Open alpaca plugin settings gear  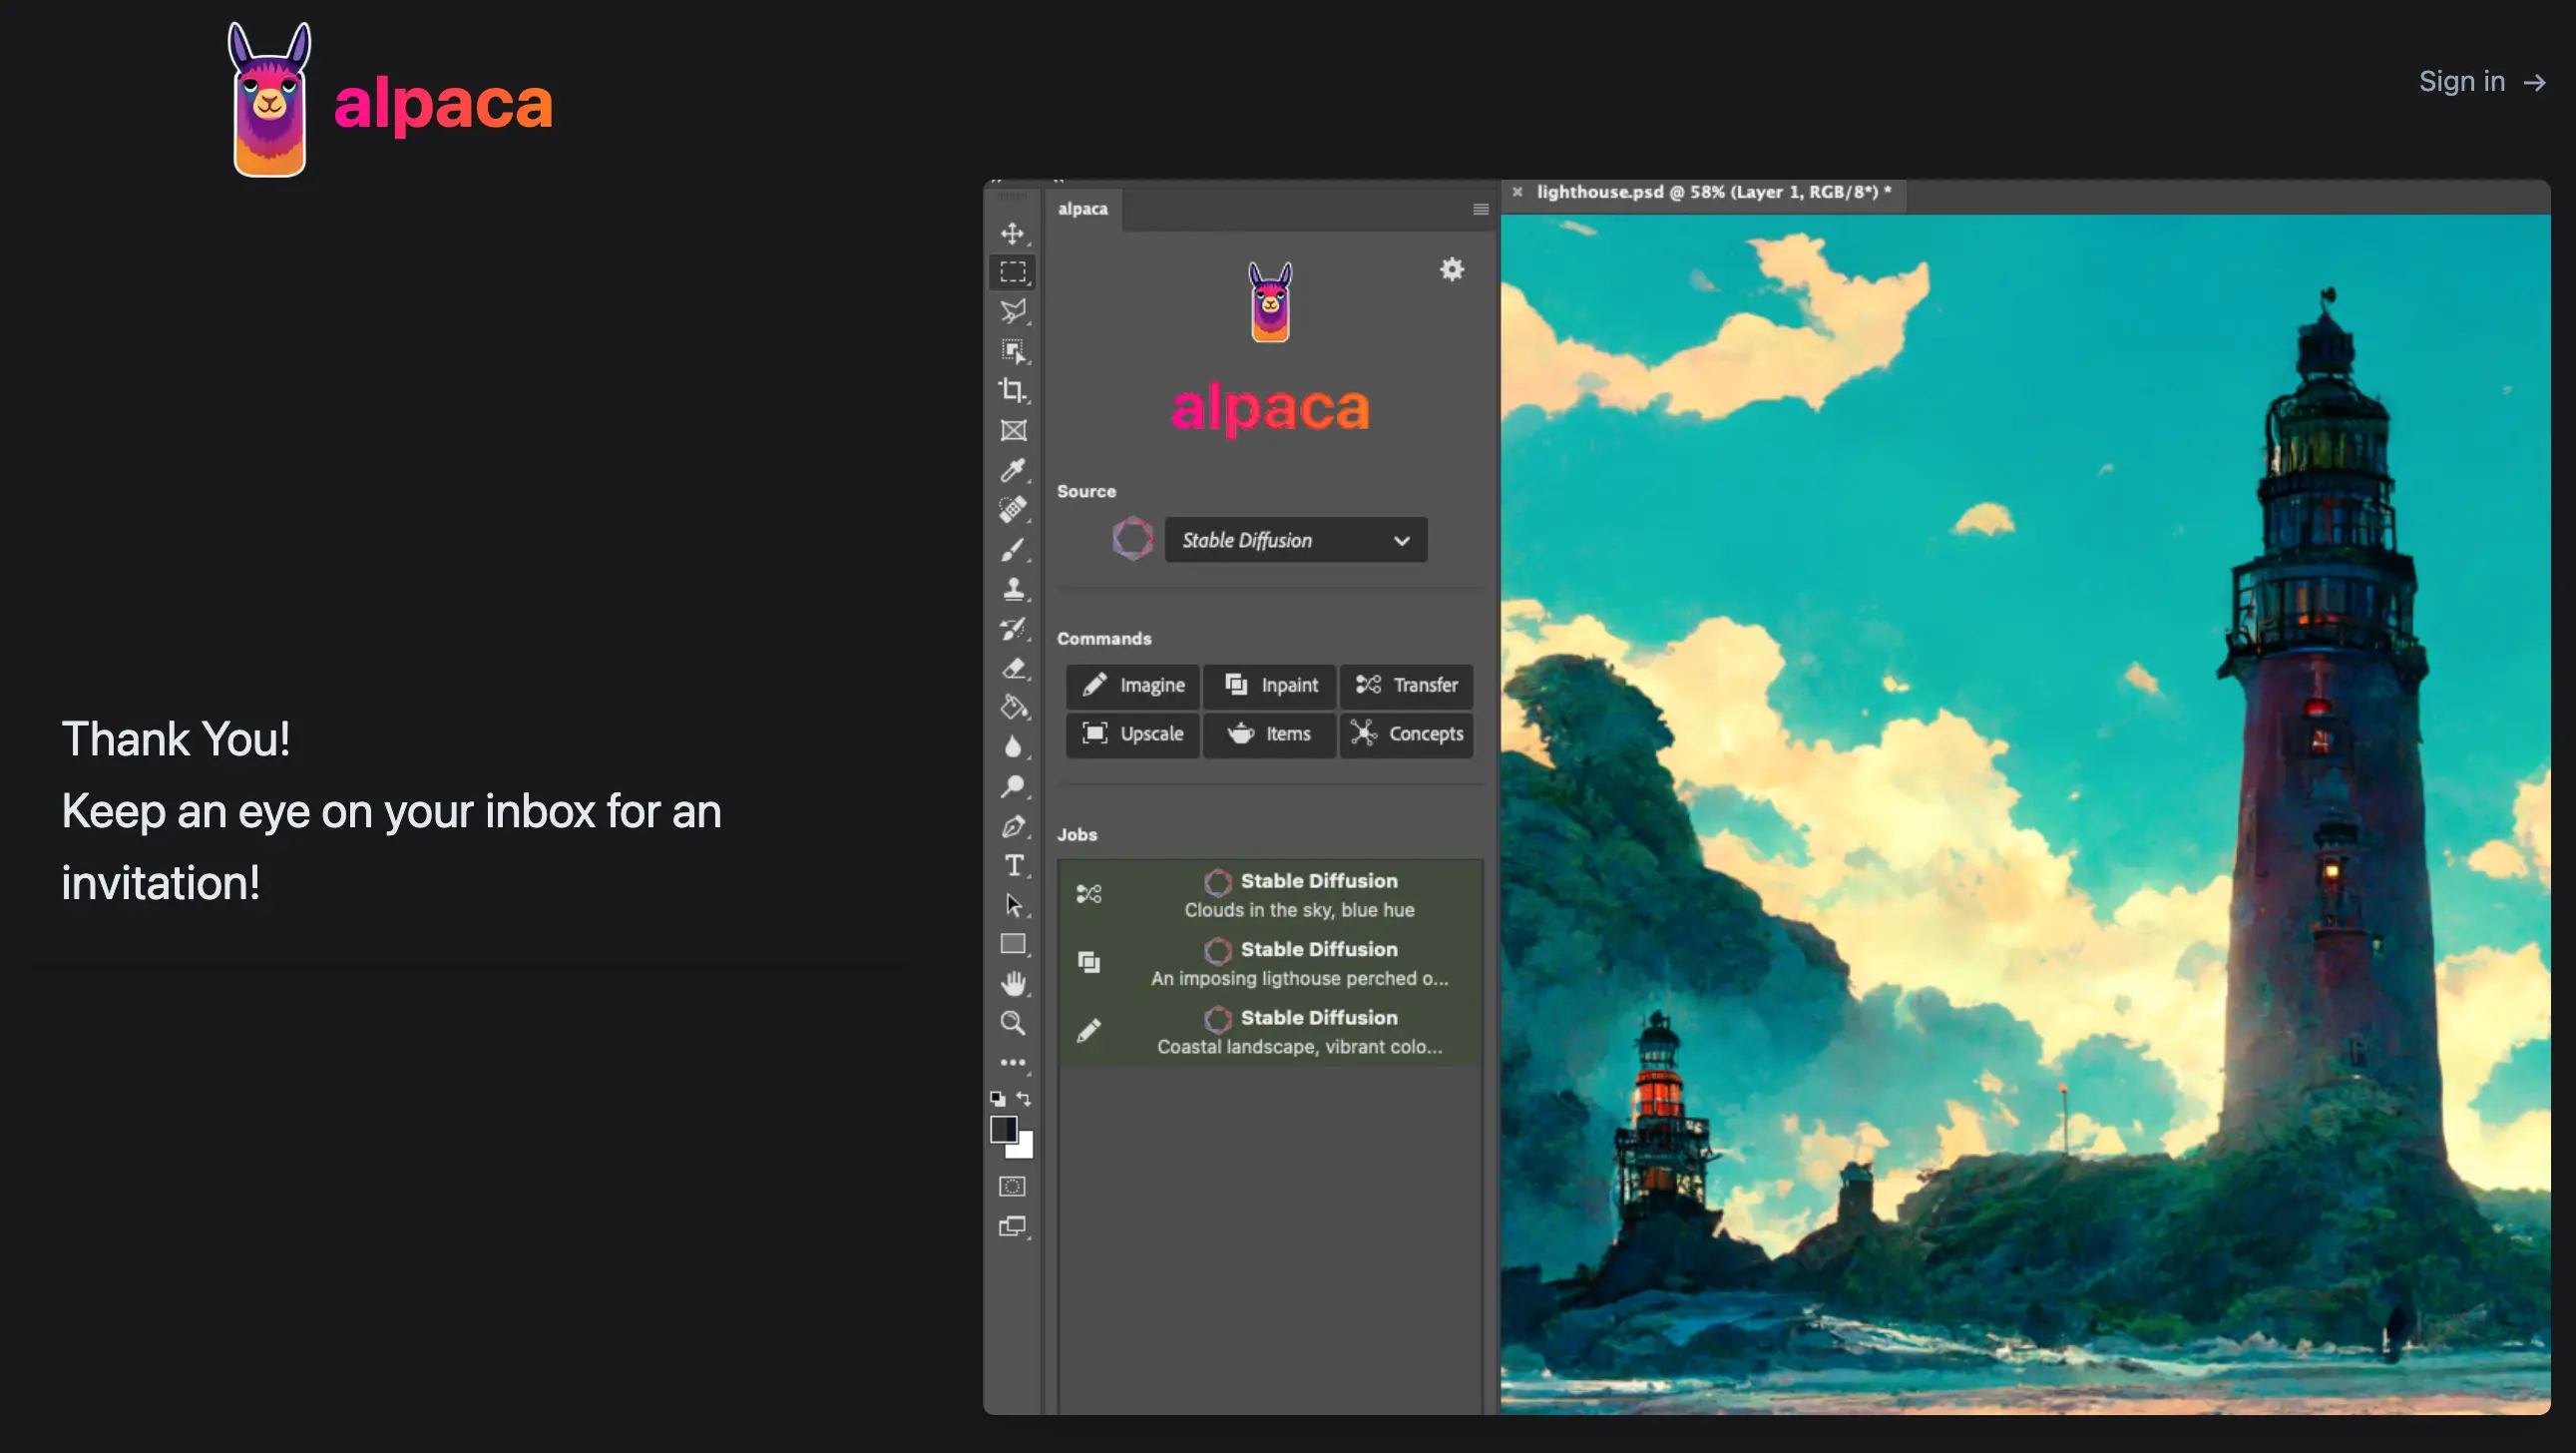click(x=1451, y=269)
